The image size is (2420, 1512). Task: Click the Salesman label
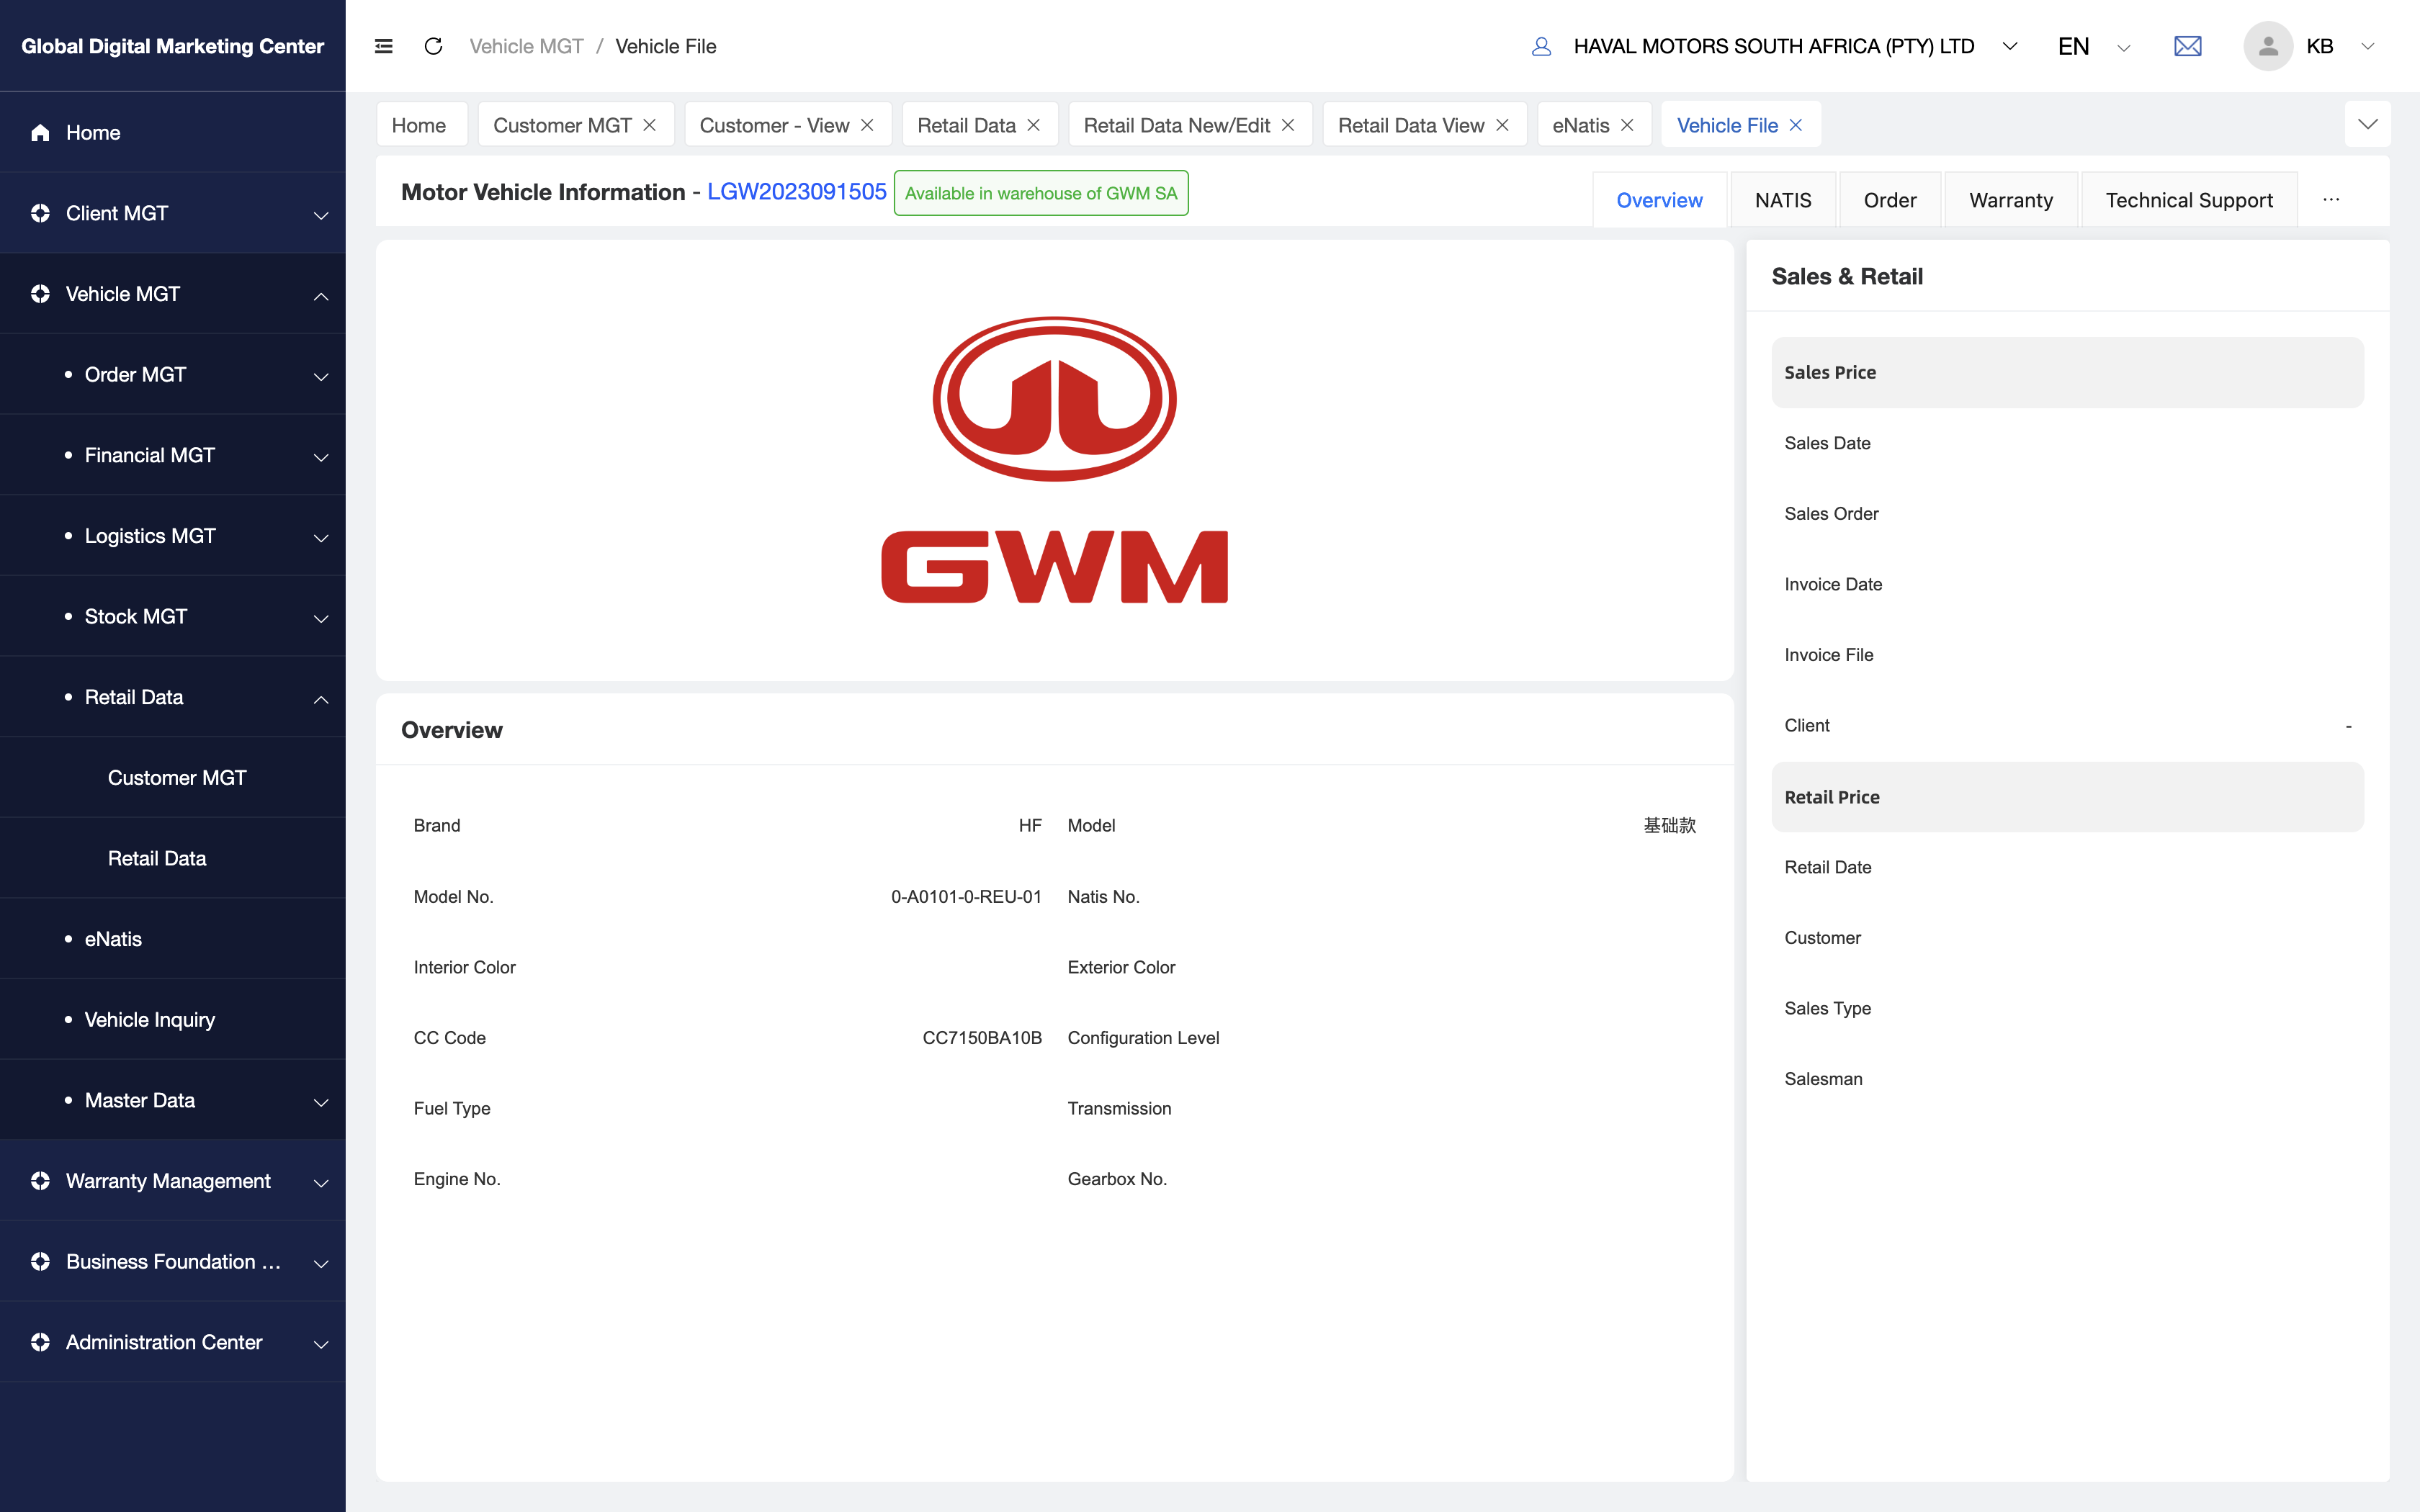(x=1823, y=1079)
